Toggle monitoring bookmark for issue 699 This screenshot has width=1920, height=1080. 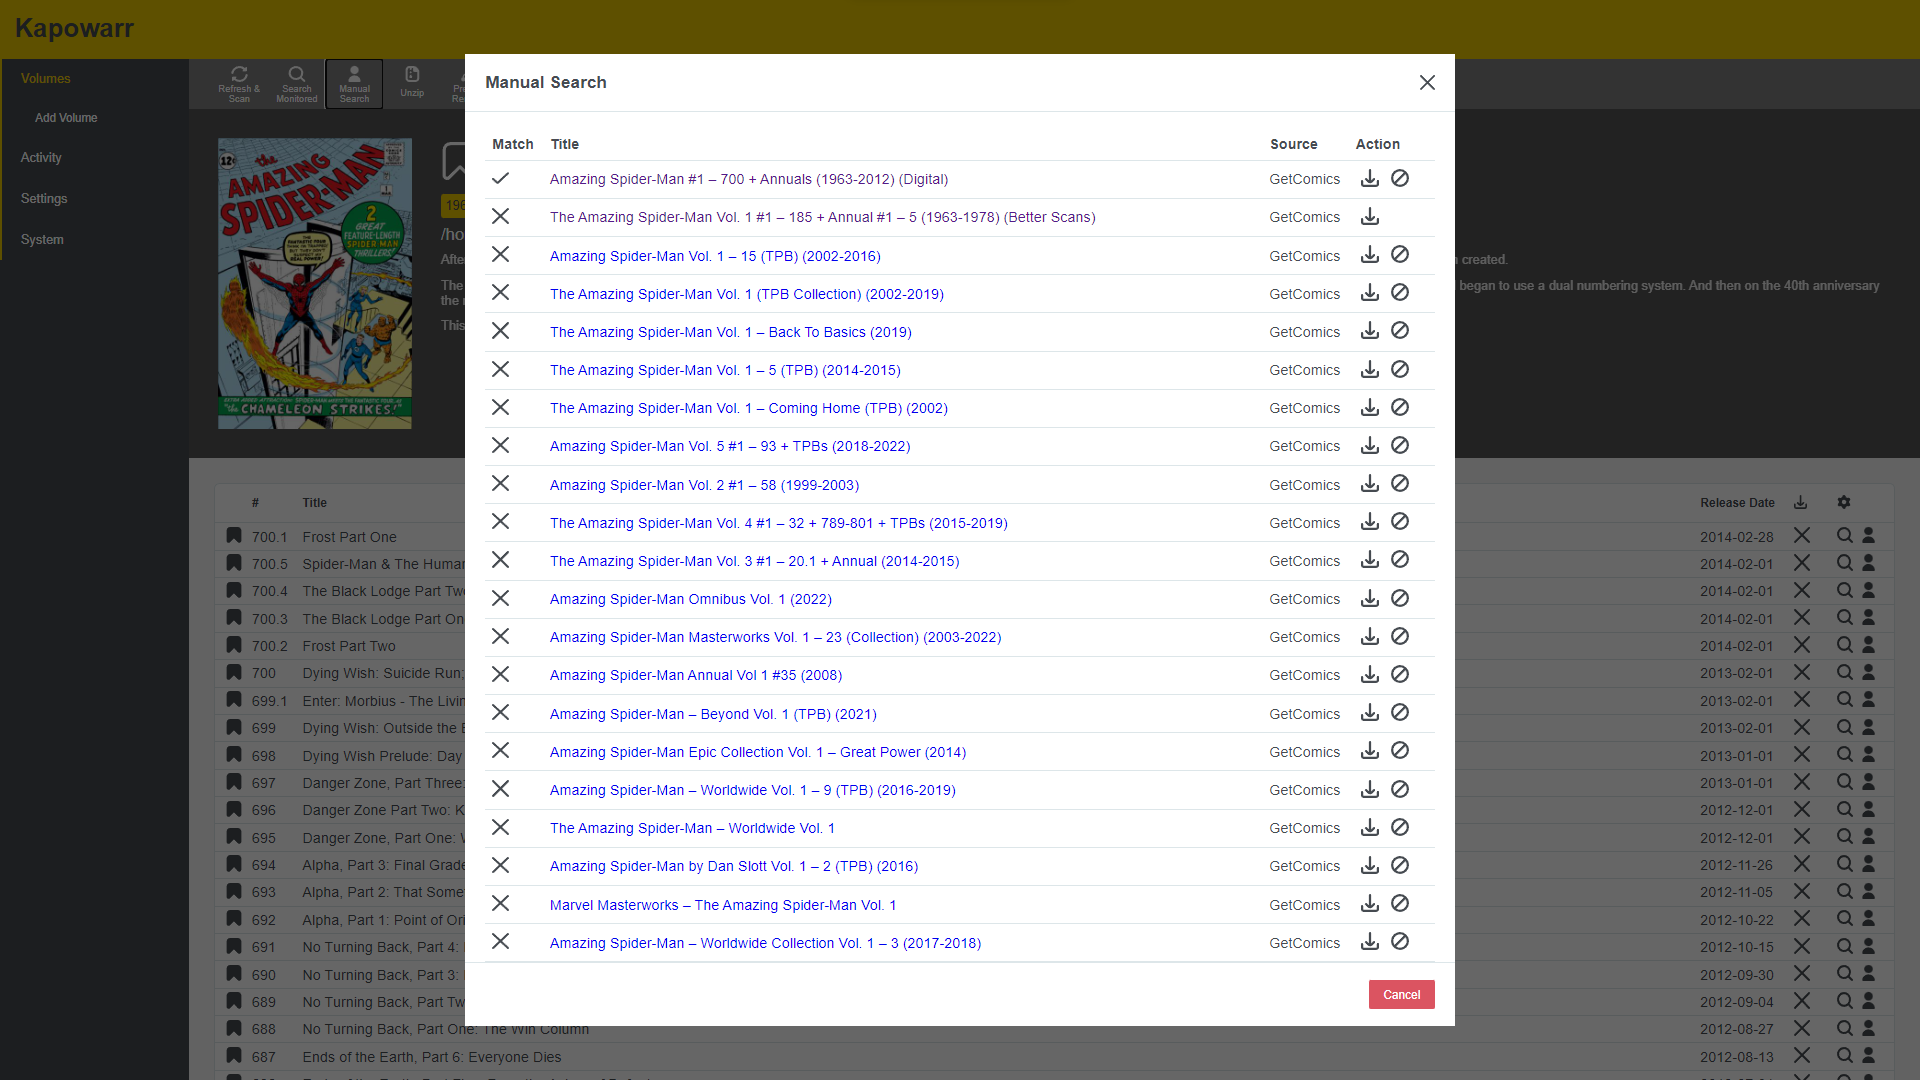(x=234, y=727)
